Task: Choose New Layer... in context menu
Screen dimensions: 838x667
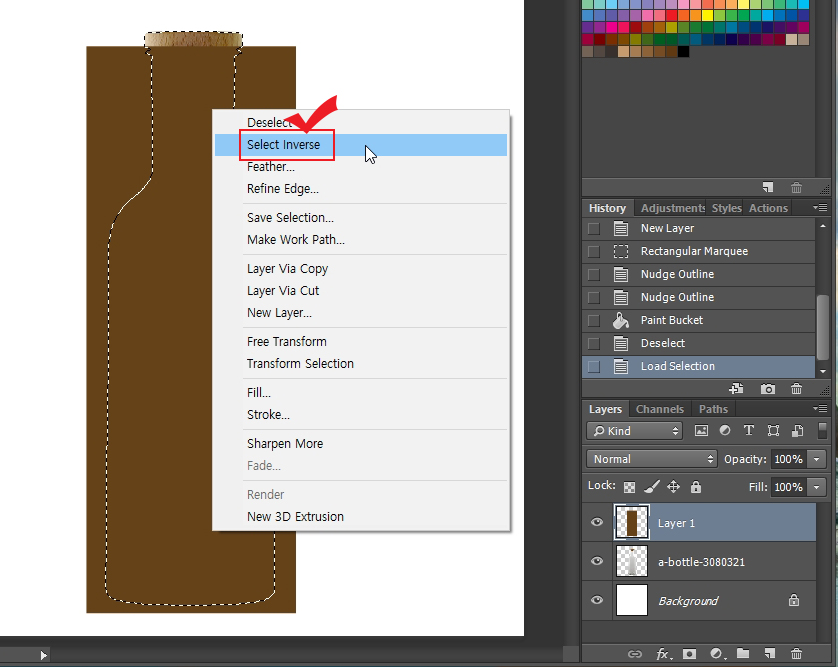Action: (x=361, y=313)
